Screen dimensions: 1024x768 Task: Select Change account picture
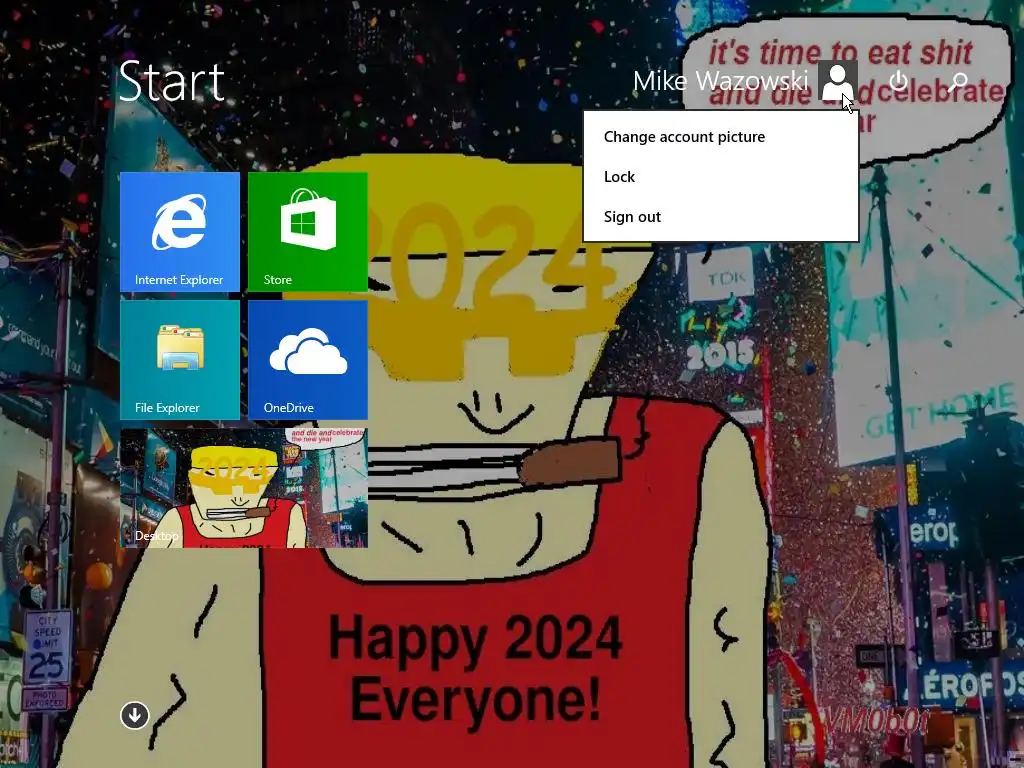[720, 136]
